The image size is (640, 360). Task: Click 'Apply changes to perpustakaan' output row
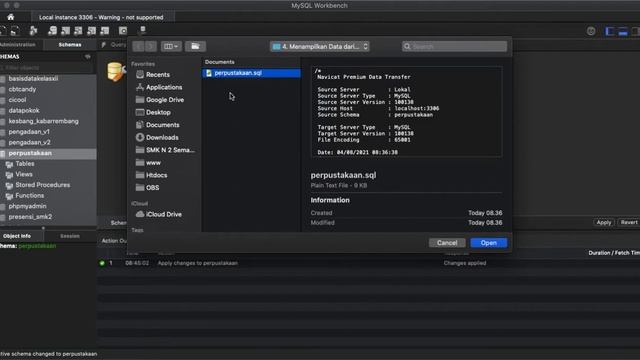coord(198,263)
